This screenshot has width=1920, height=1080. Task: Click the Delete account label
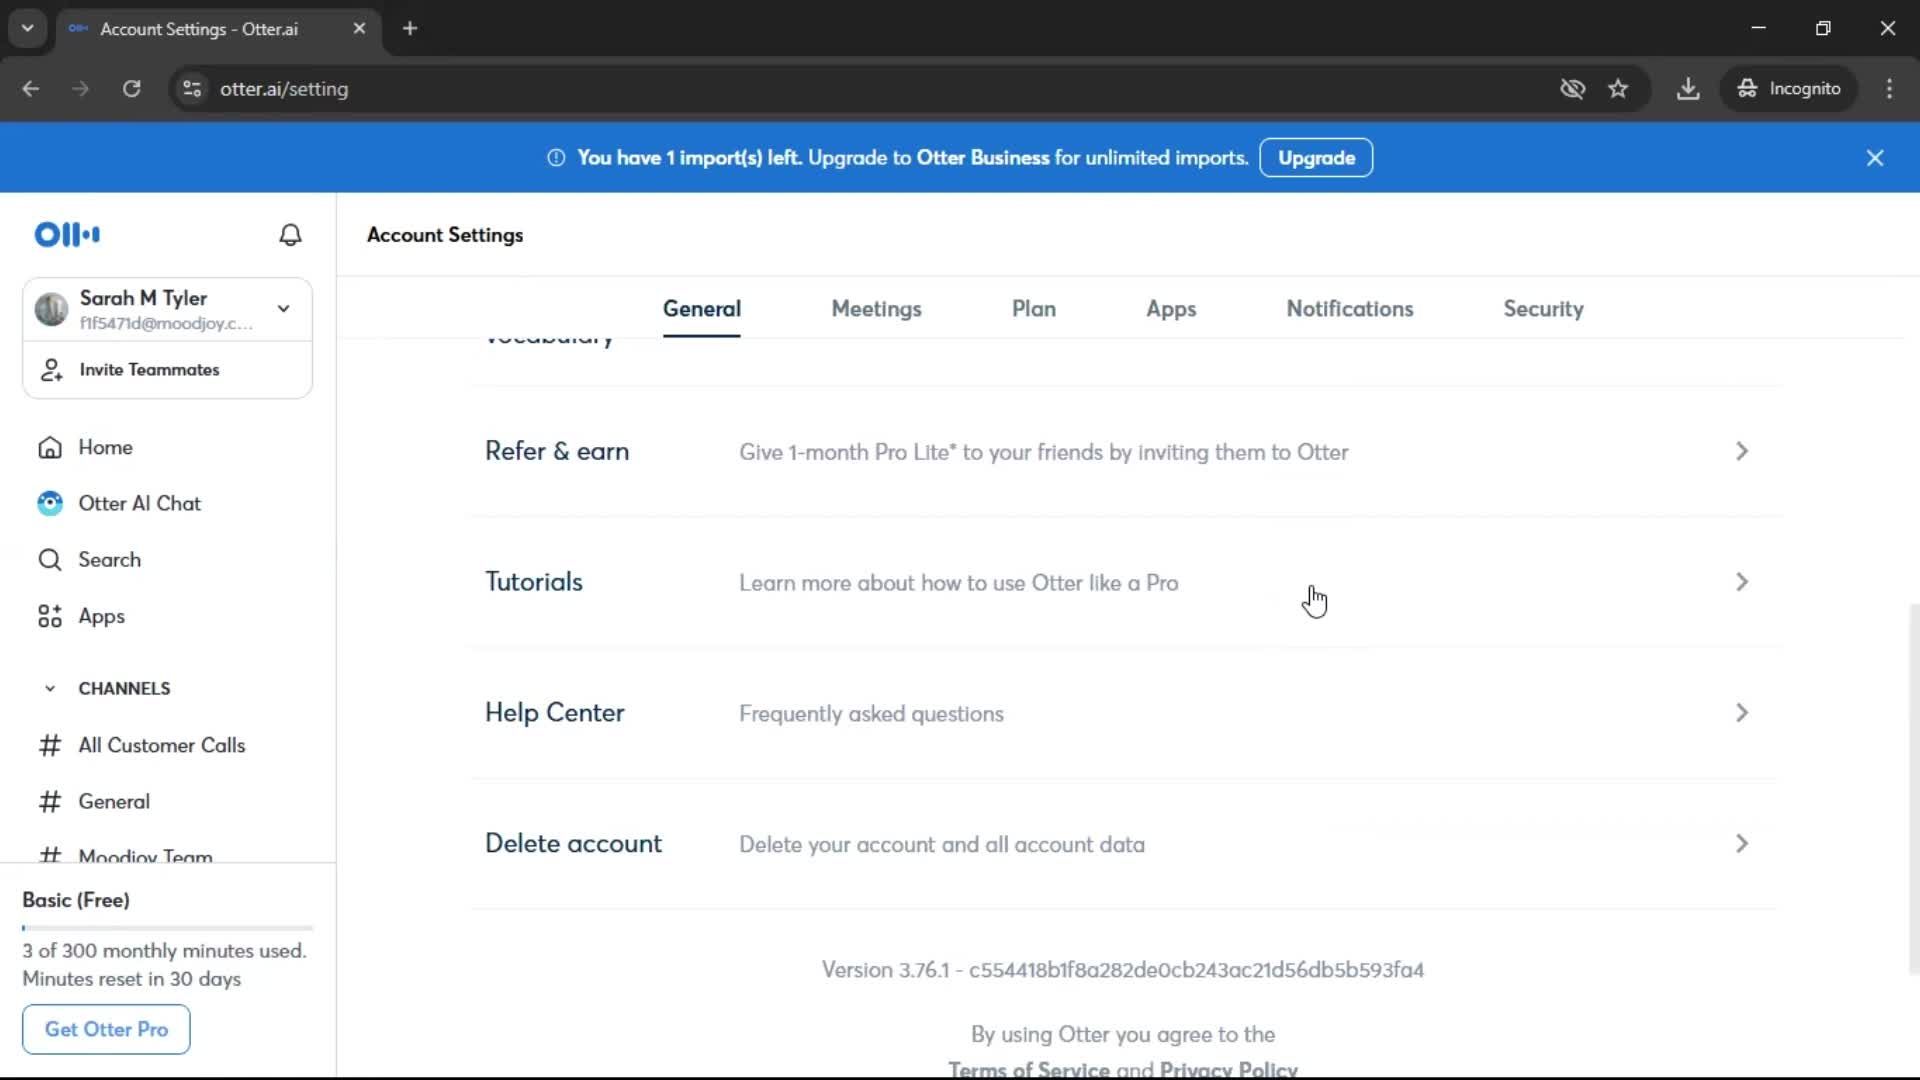pos(573,844)
